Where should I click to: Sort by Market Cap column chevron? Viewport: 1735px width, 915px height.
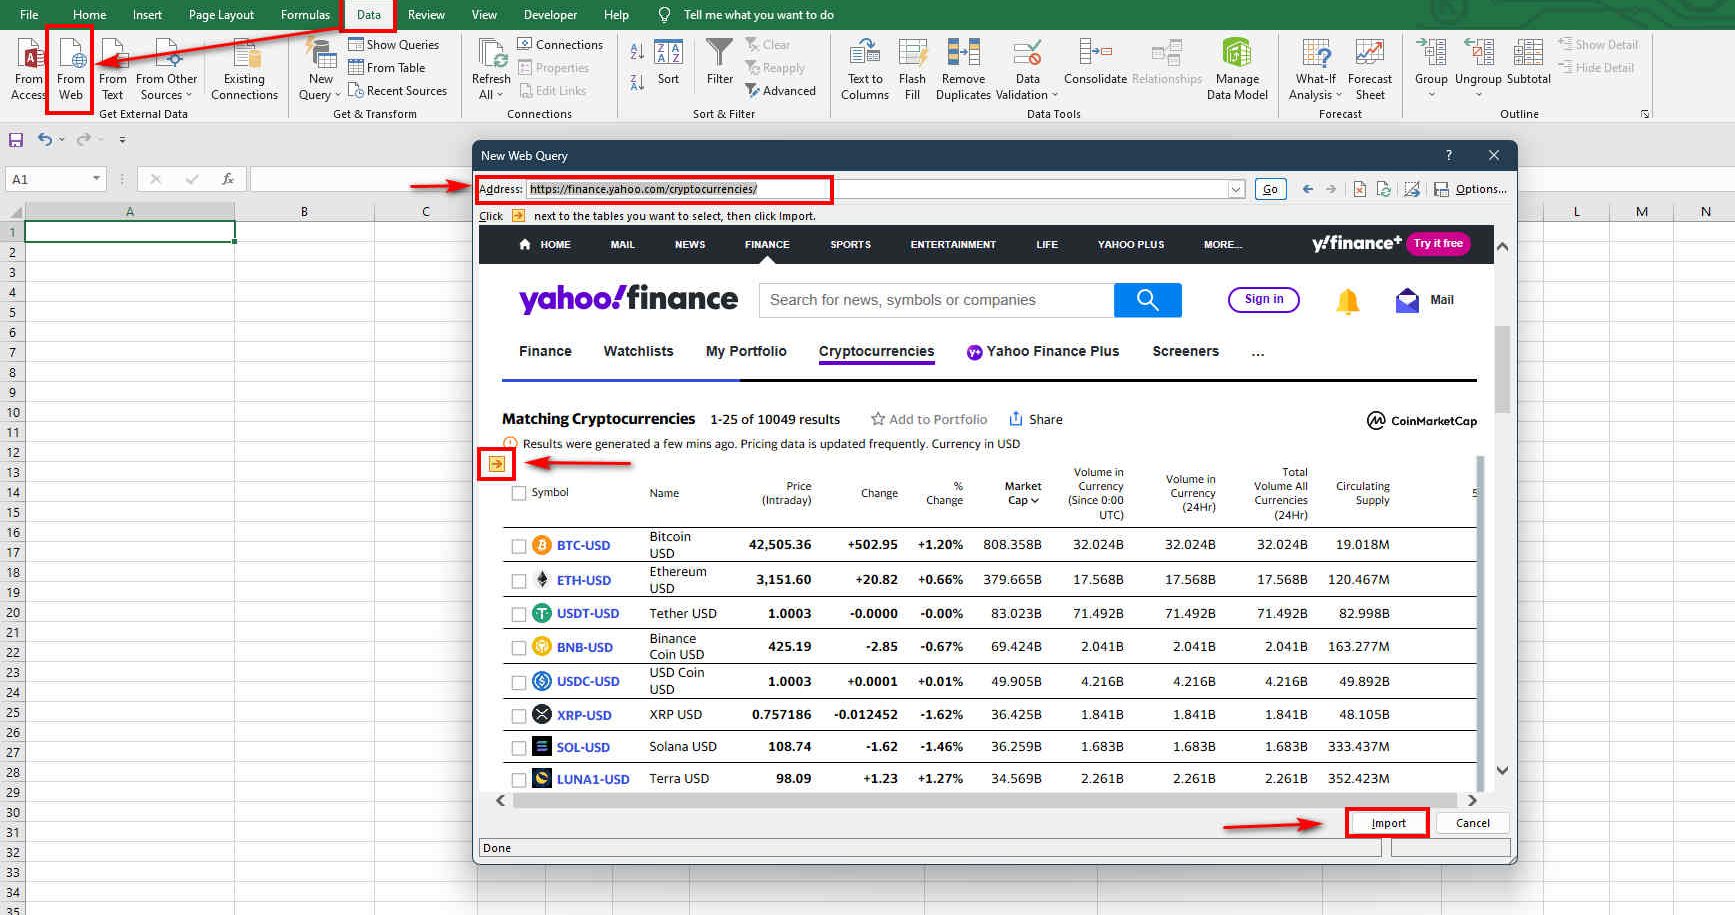tap(1035, 501)
